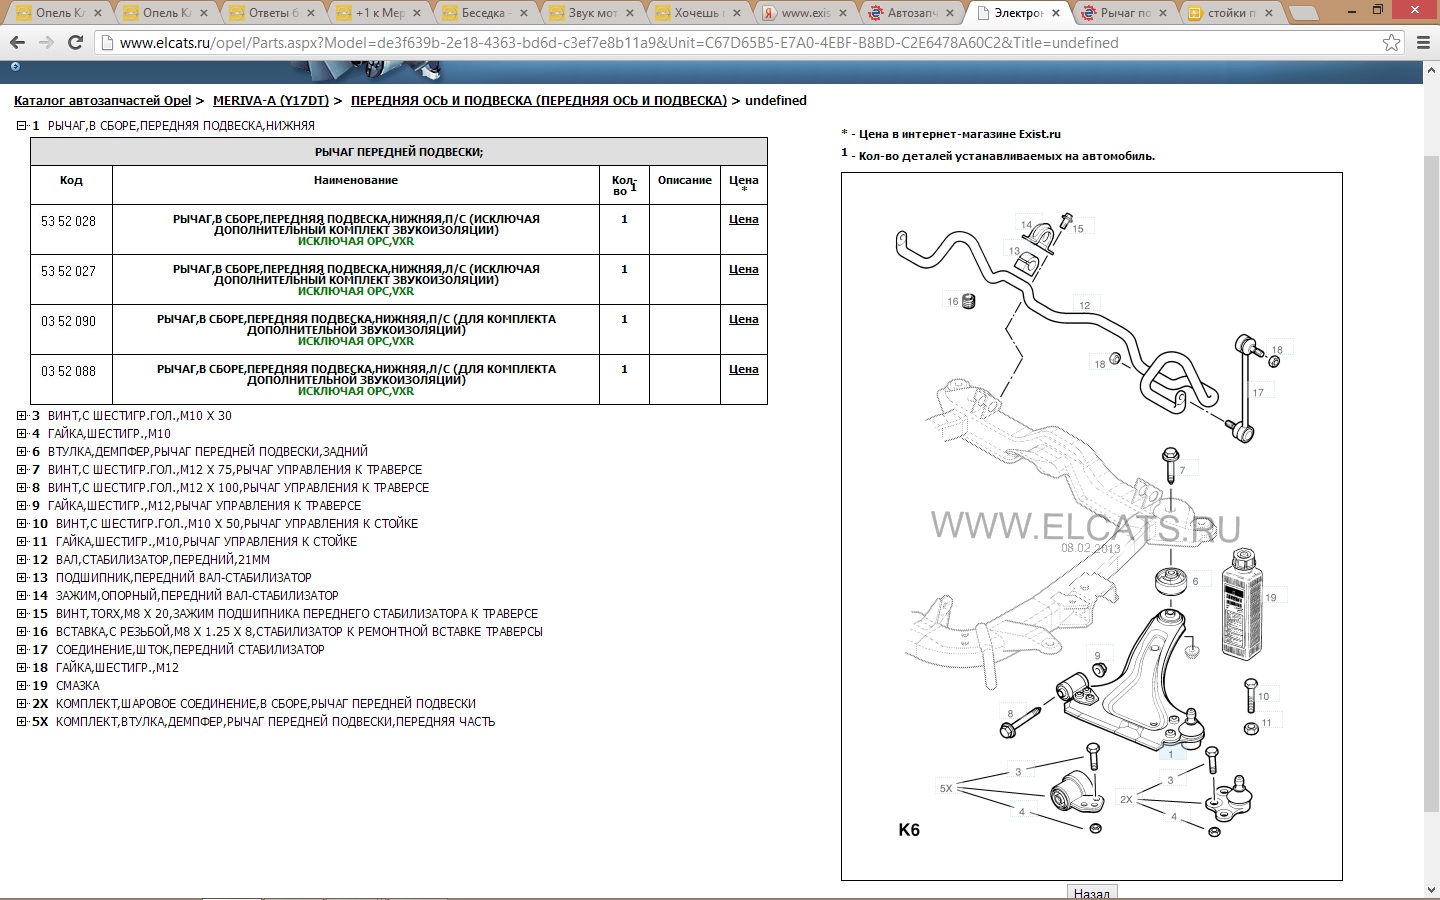Close the Хочешь tab

[x=736, y=13]
